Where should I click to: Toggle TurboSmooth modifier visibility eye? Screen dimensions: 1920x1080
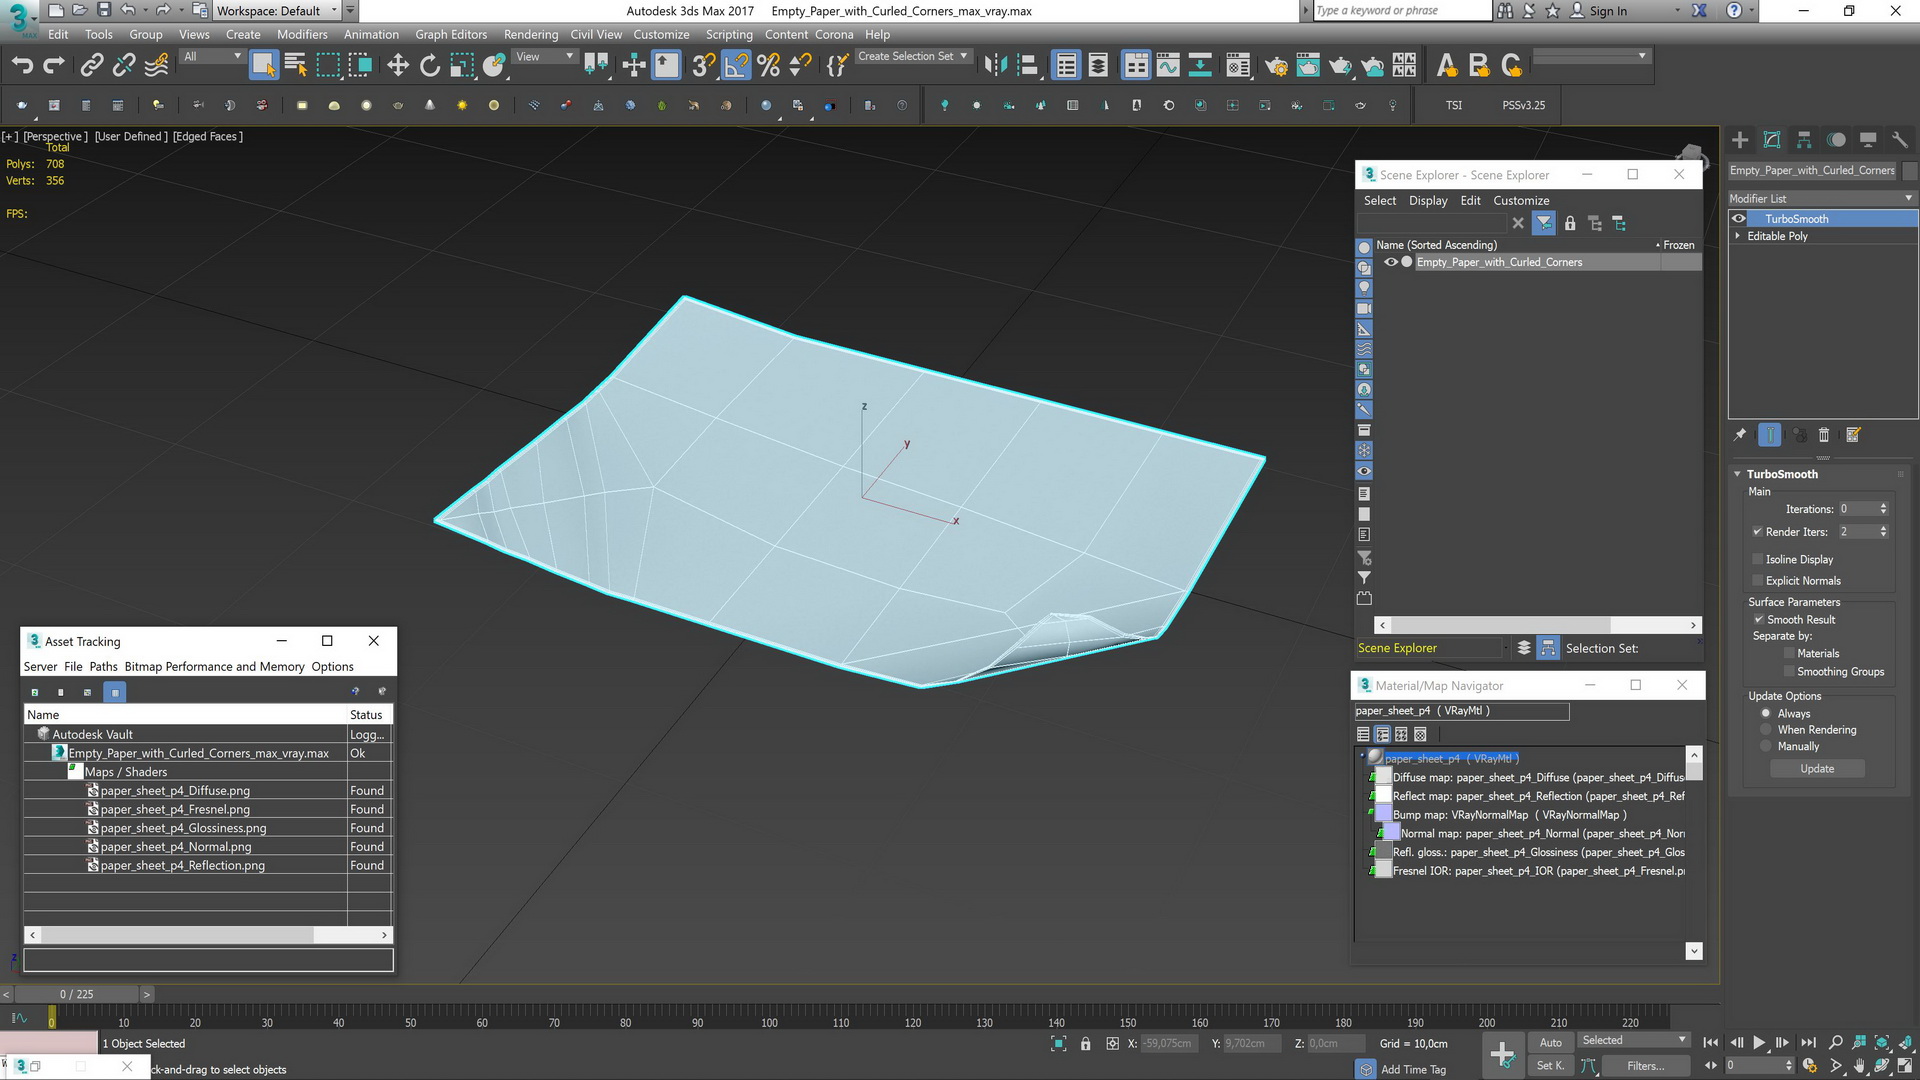click(x=1739, y=219)
